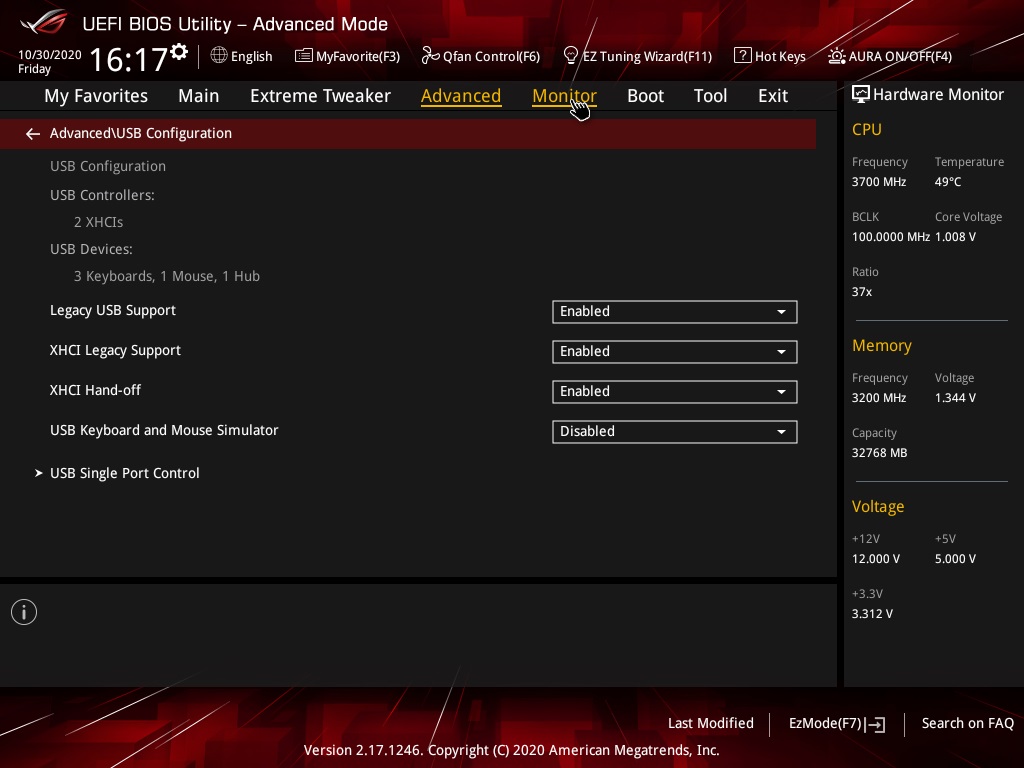Open the XHCI Legacy Support dropdown

click(x=674, y=351)
